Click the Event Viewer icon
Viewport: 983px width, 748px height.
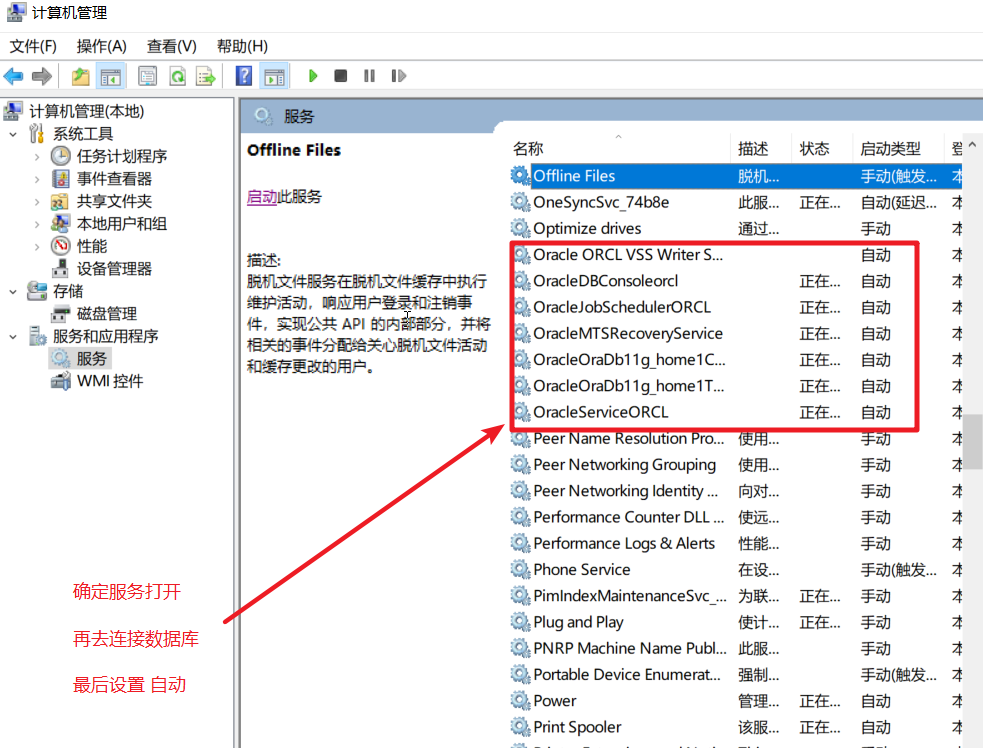tap(60, 179)
